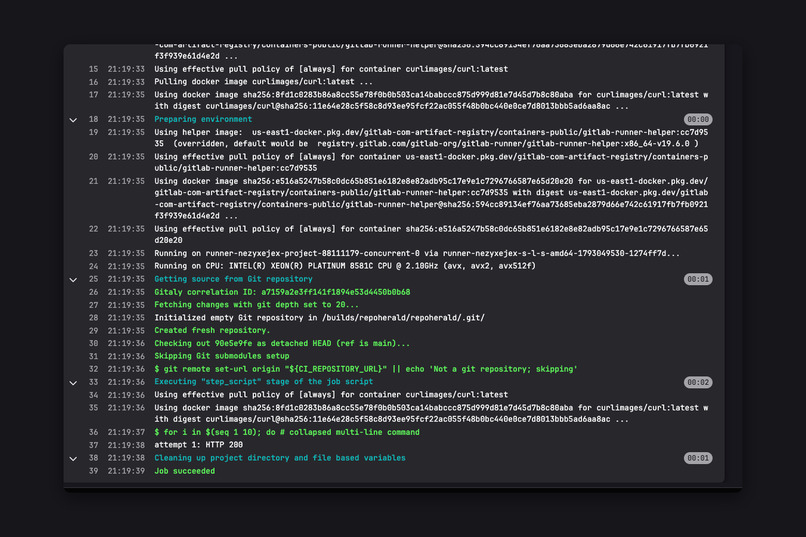Click the 'Preparing environment' section header

pyautogui.click(x=203, y=119)
